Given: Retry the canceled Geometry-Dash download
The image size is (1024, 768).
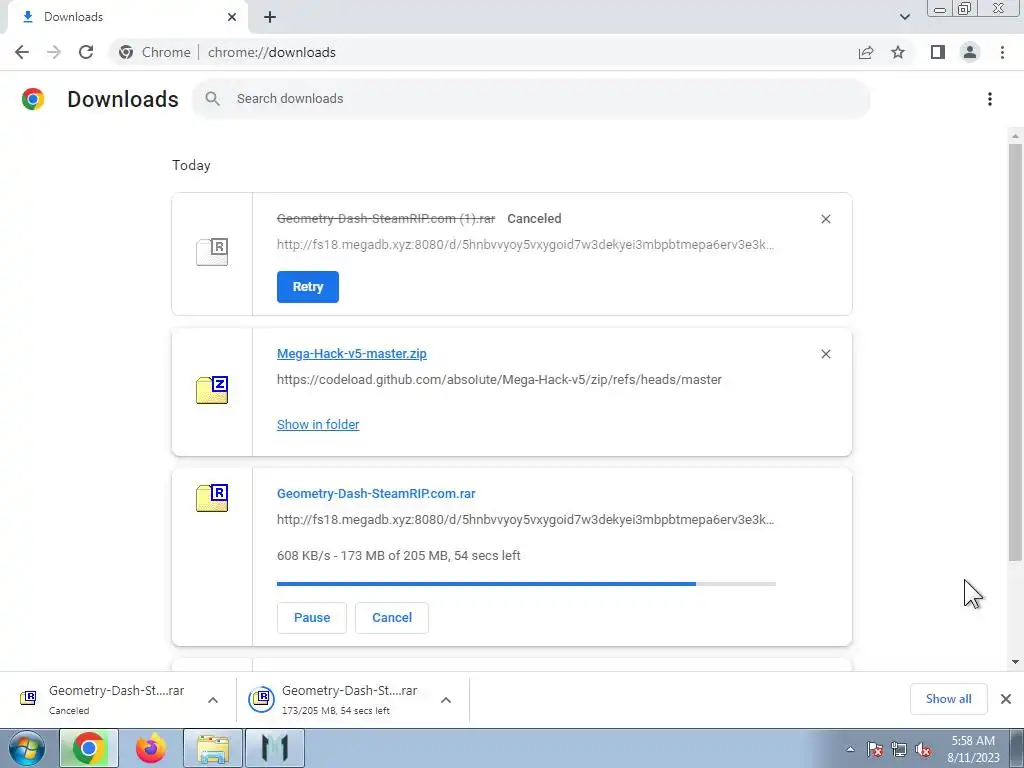Looking at the screenshot, I should pyautogui.click(x=308, y=287).
